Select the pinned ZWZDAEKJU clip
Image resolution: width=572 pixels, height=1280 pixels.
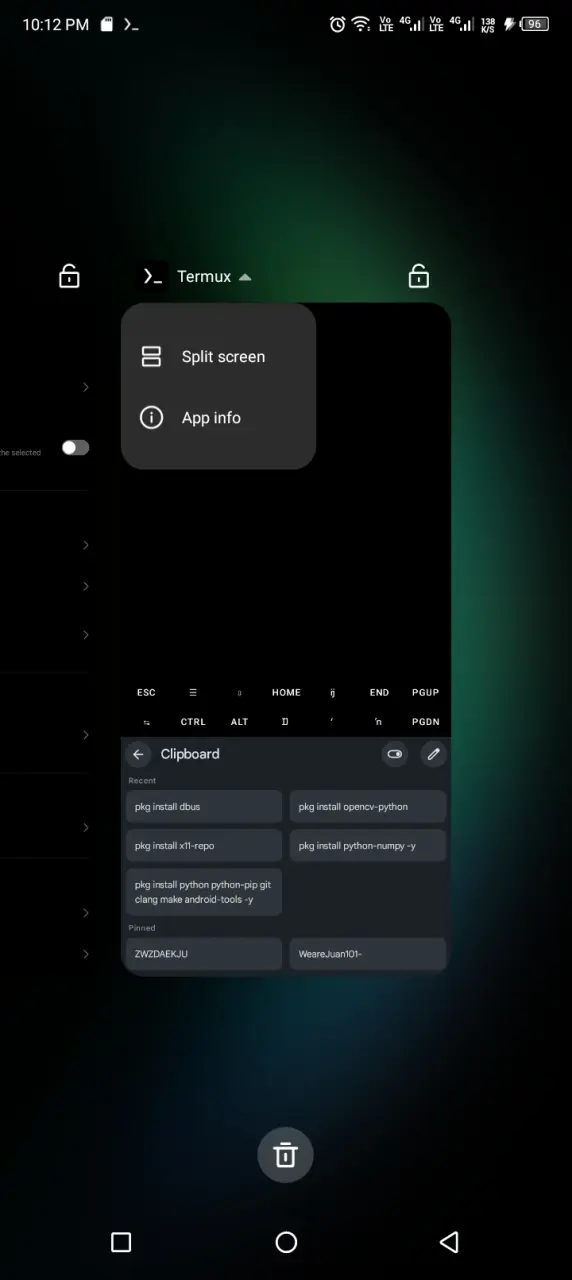[204, 954]
